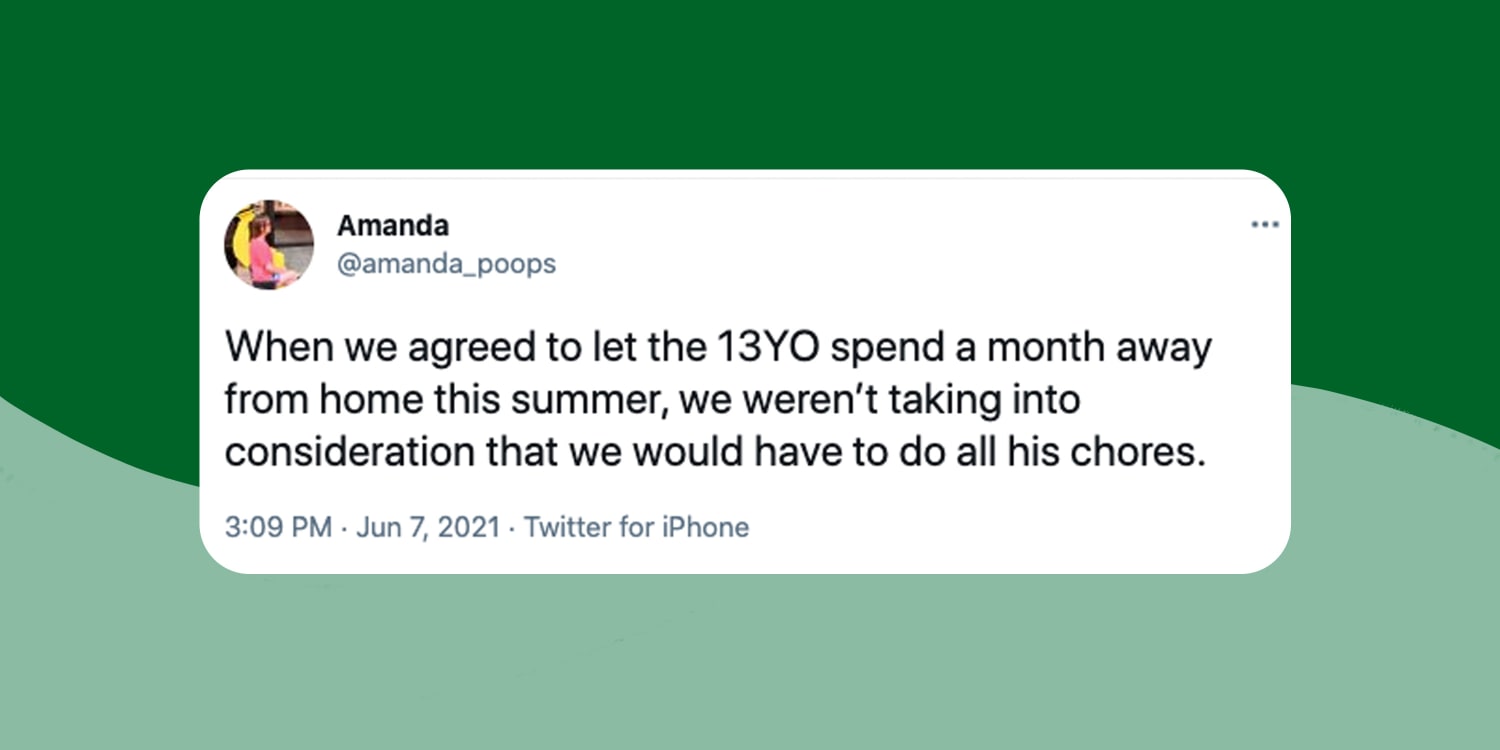This screenshot has height=750, width=1500.
Task: Click Amanda's profile picture avatar
Action: coord(268,244)
